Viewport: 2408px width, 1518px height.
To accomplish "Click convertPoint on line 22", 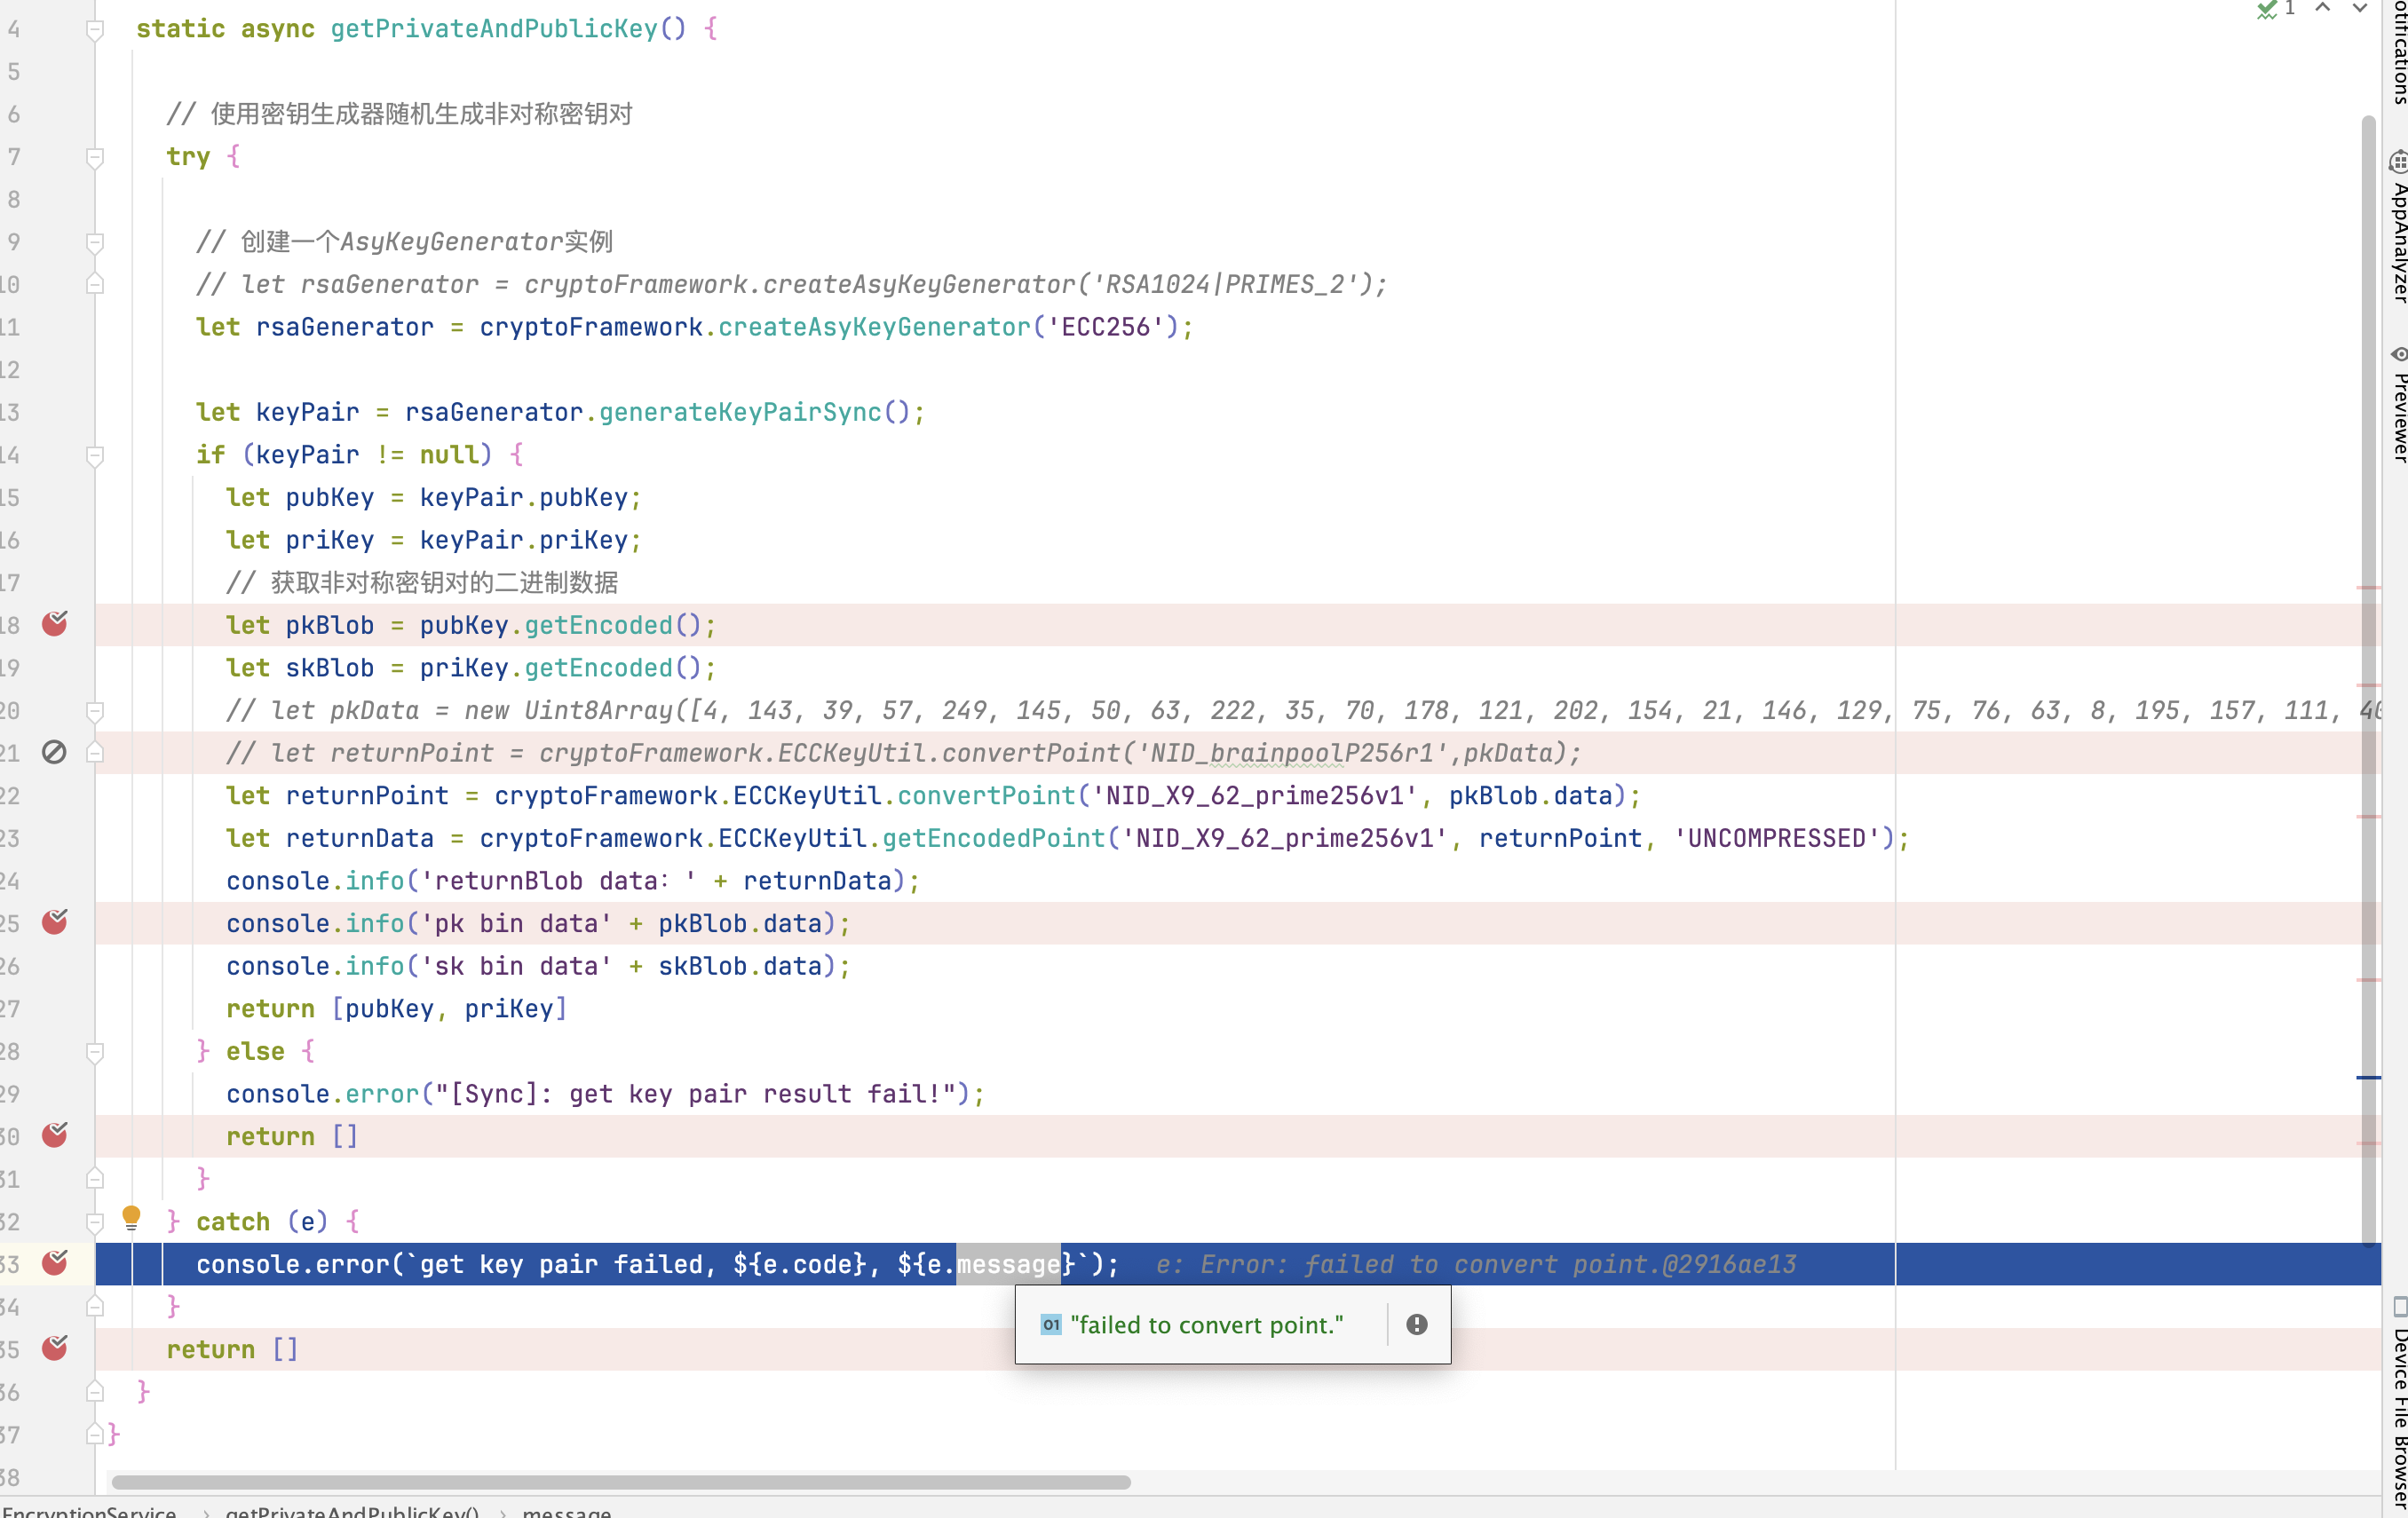I will tap(986, 795).
